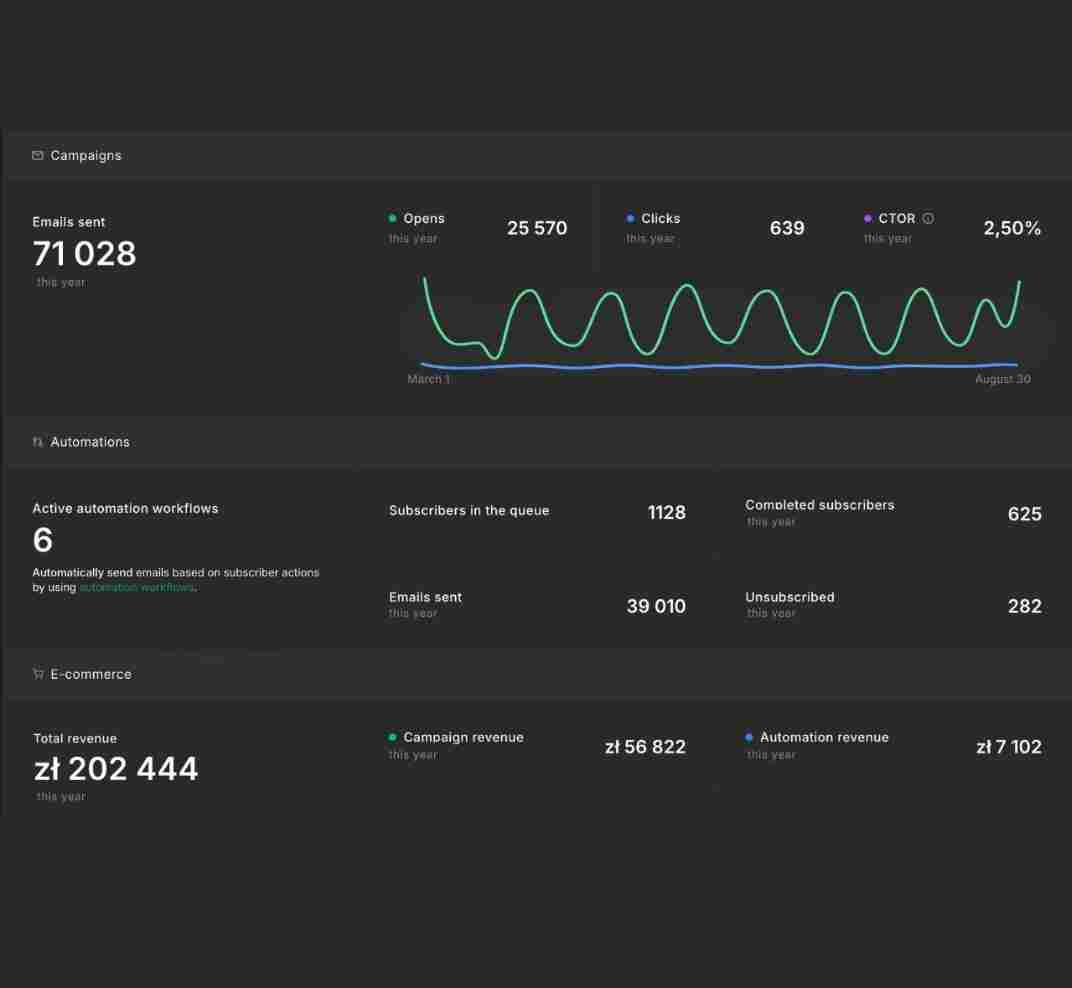Screen dimensions: 1072x988
Task: Open the automation workflows link
Action: click(x=137, y=587)
